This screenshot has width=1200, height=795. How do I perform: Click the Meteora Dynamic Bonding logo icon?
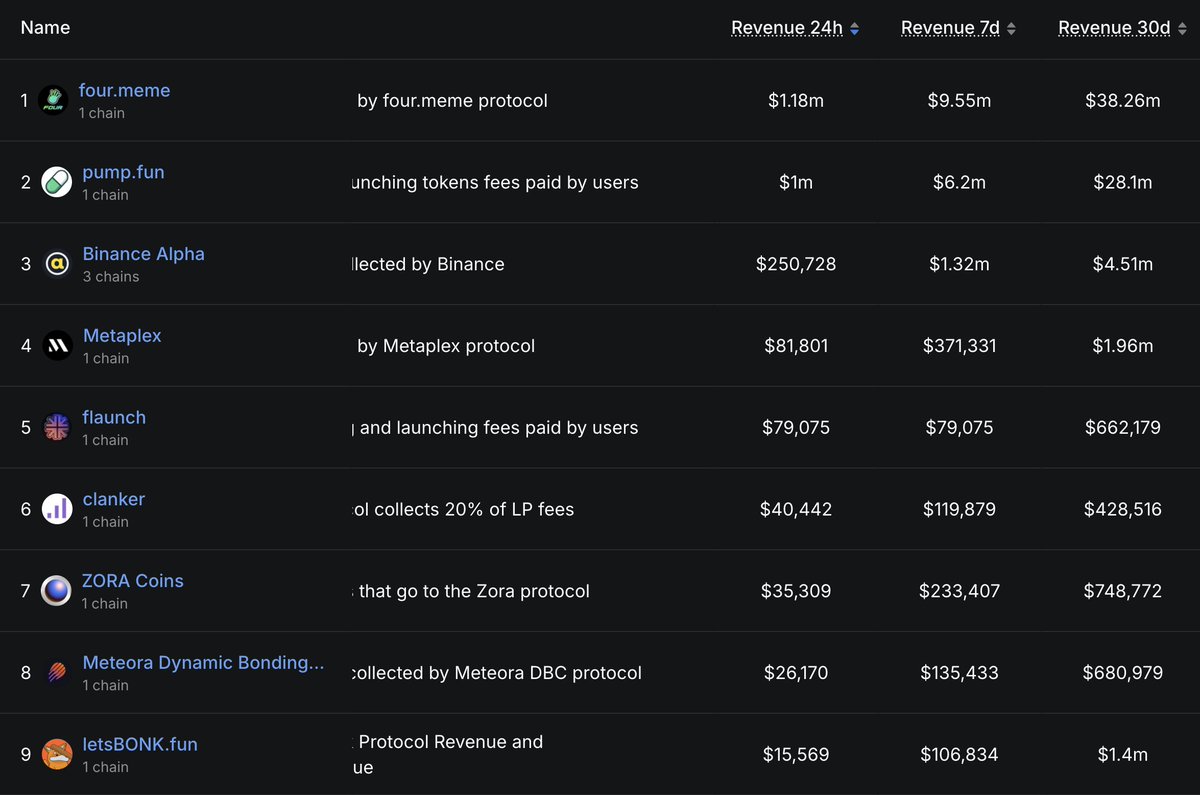click(57, 673)
